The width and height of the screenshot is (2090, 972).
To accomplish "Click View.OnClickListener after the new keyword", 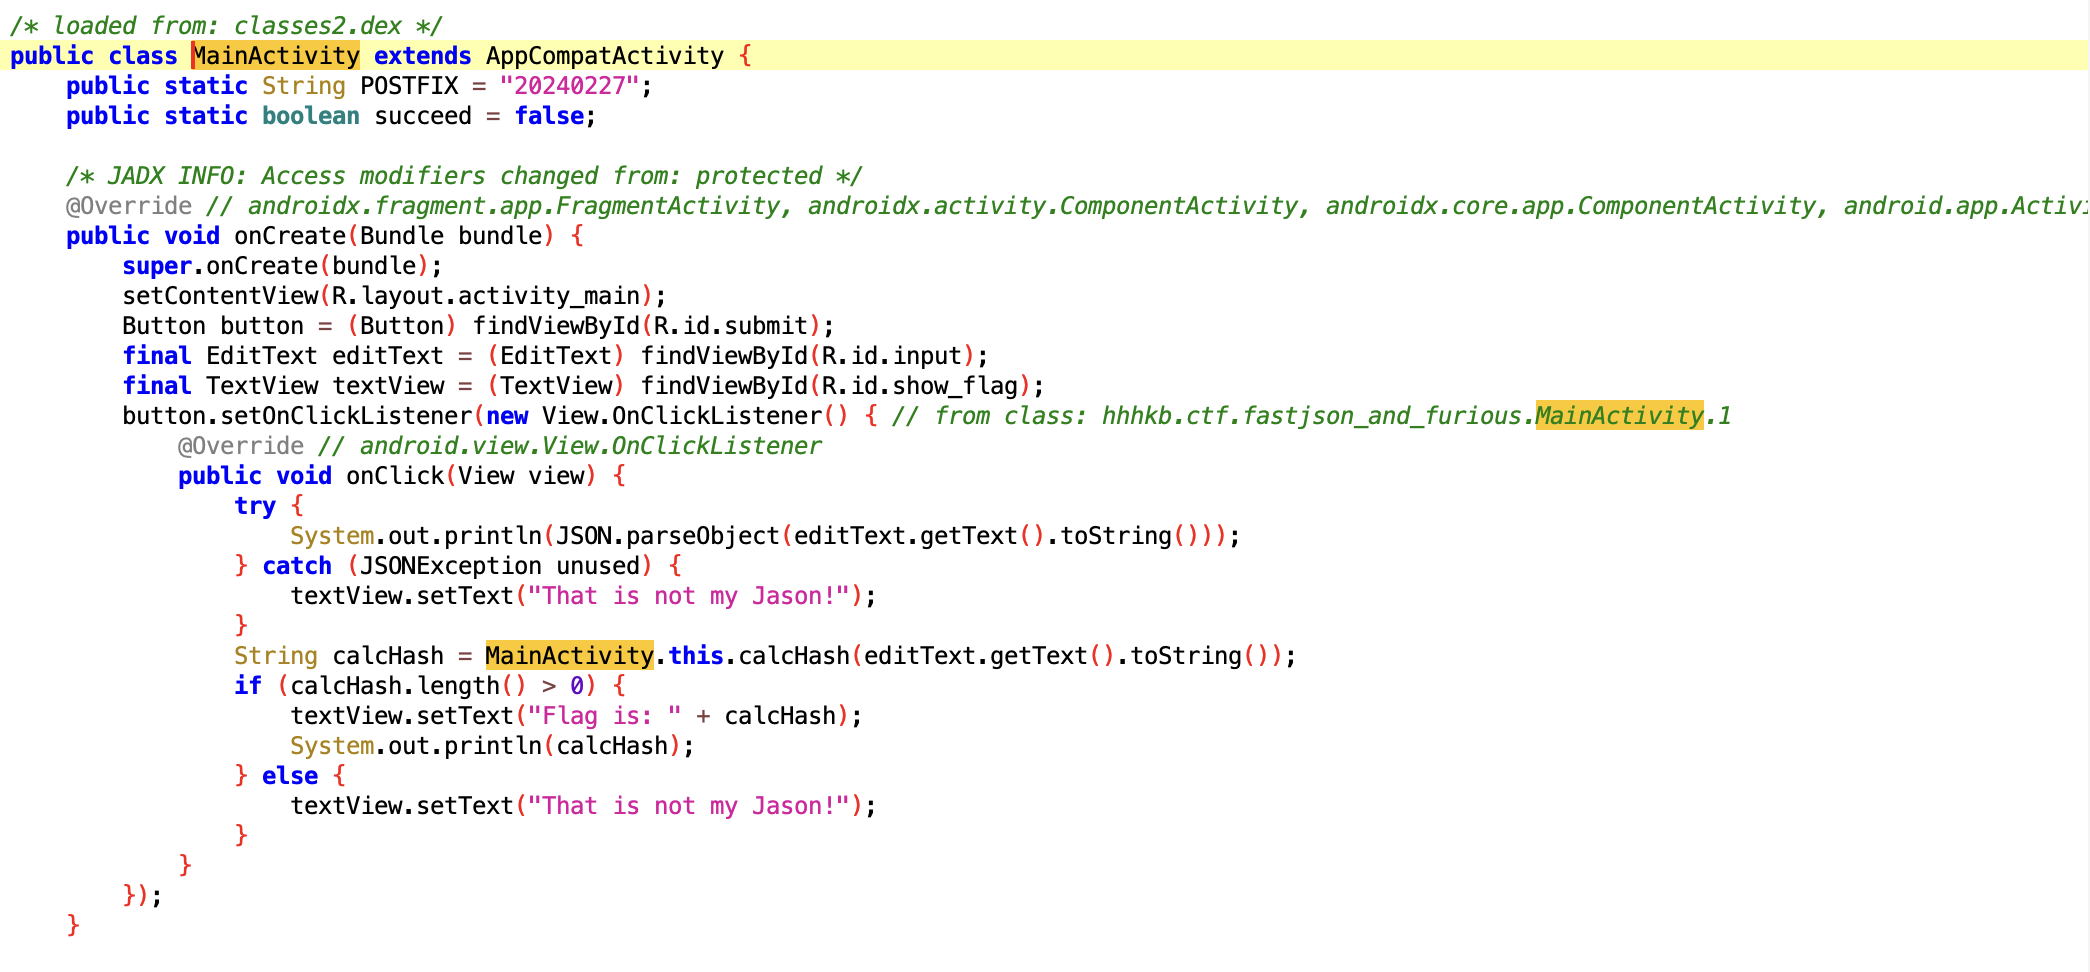I will pos(682,416).
